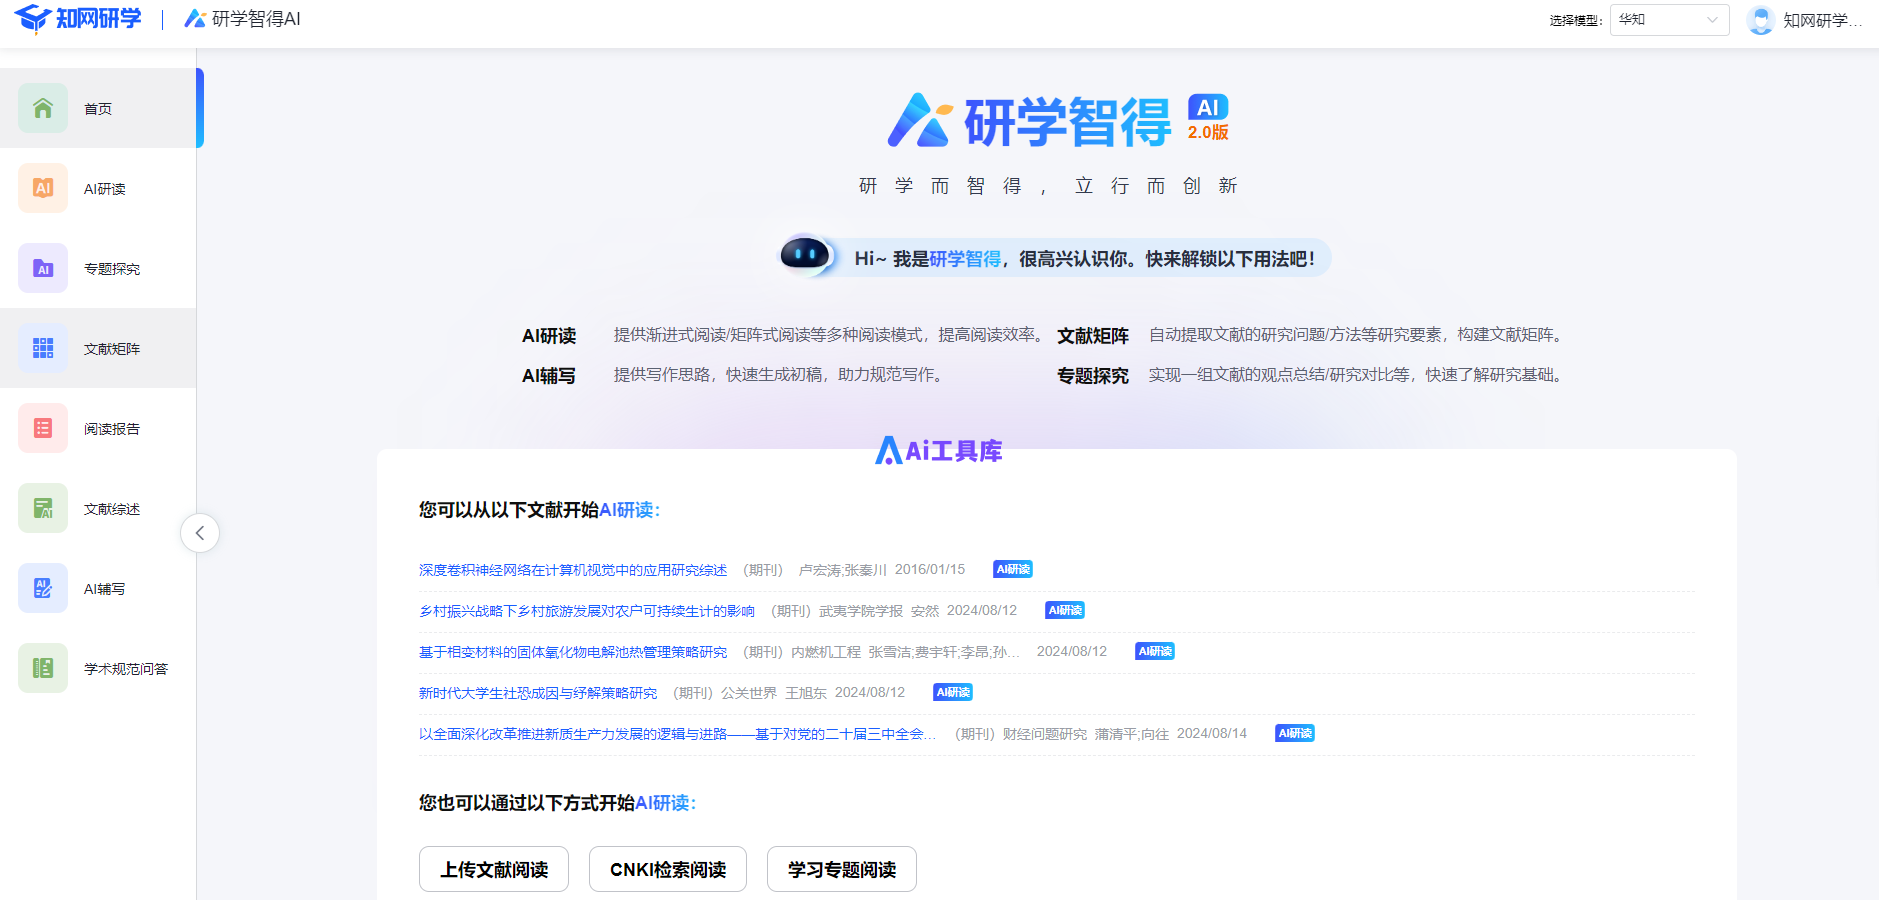This screenshot has width=1879, height=900.
Task: Open paper 乡村振兴战略下乡村旅游发展对农户可持续生计的影响
Action: click(x=587, y=611)
